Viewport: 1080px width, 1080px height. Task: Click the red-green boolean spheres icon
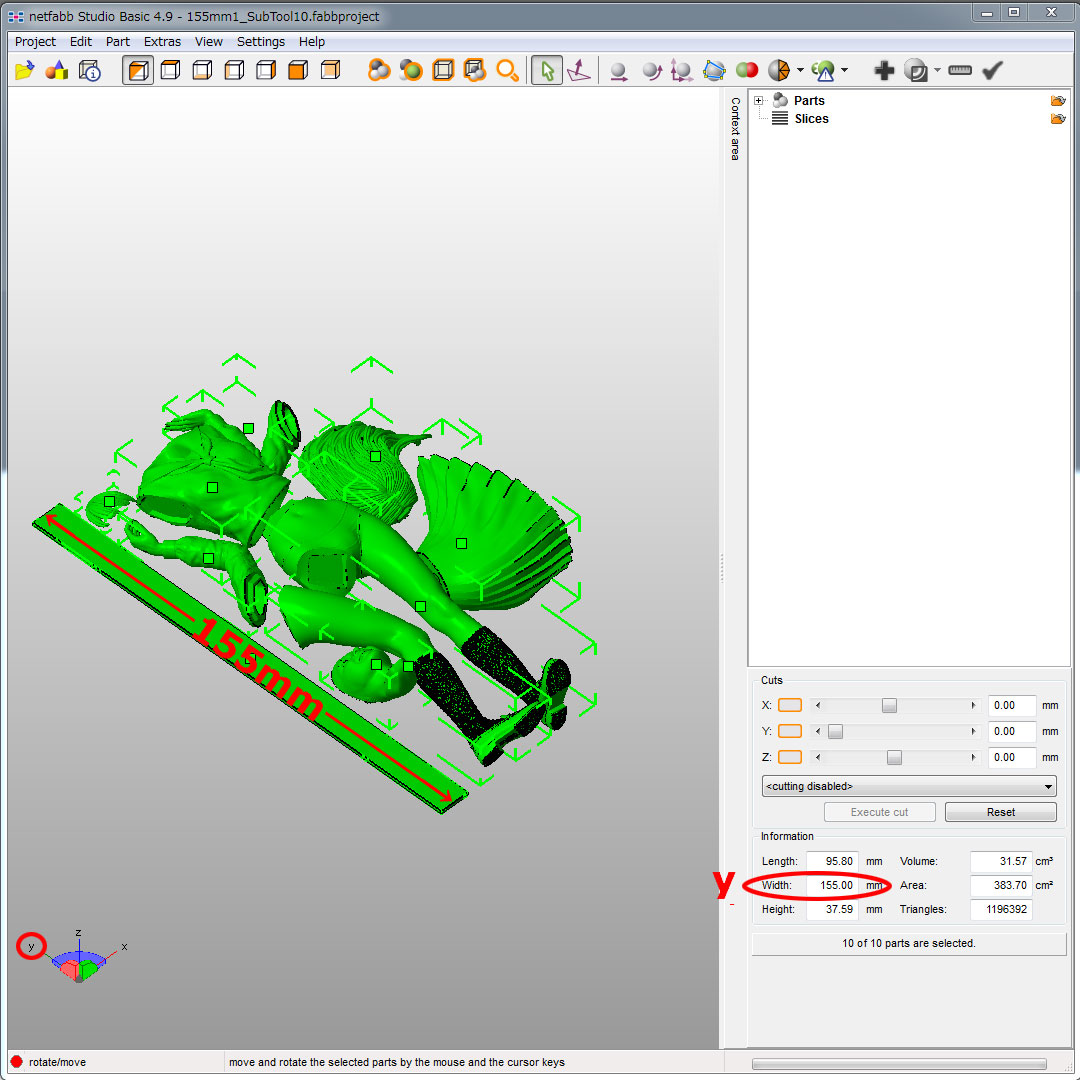(x=747, y=70)
